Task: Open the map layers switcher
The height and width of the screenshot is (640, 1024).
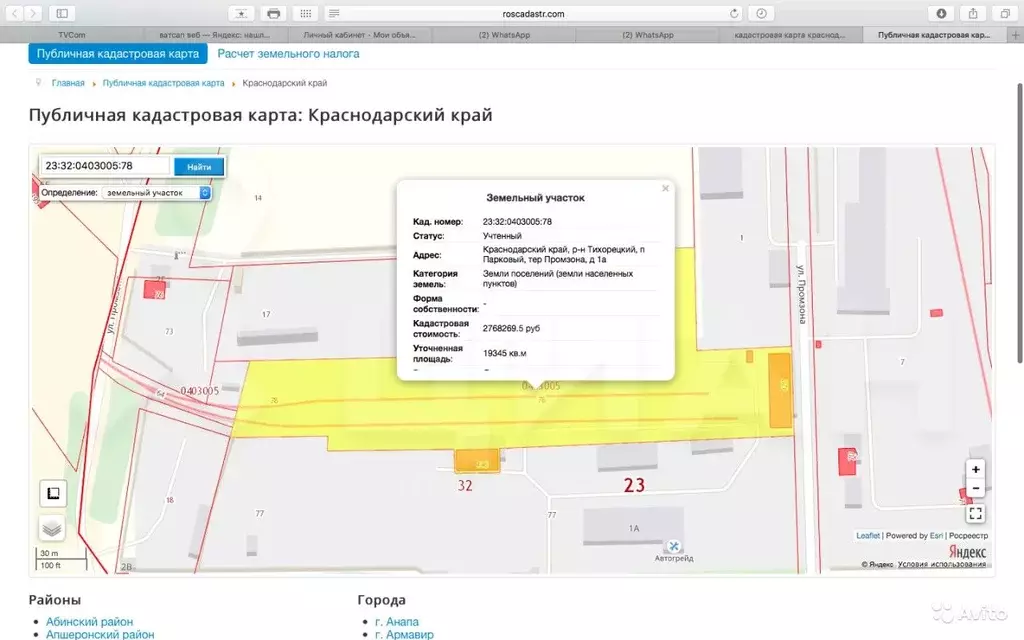Action: 52,528
